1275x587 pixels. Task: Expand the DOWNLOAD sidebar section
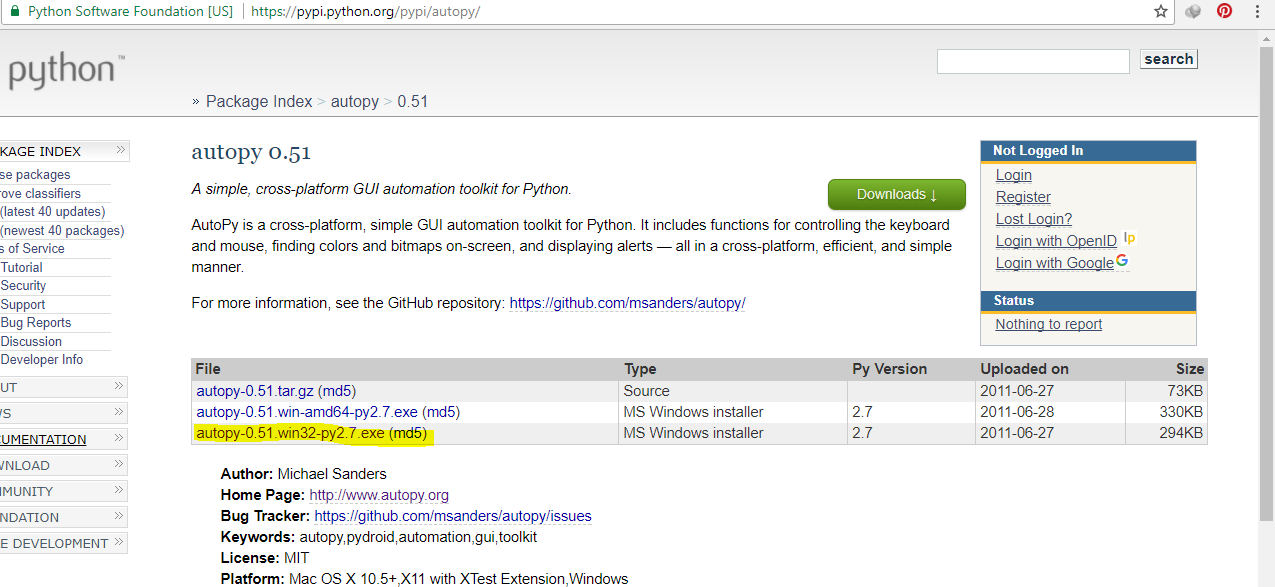pyautogui.click(x=119, y=464)
